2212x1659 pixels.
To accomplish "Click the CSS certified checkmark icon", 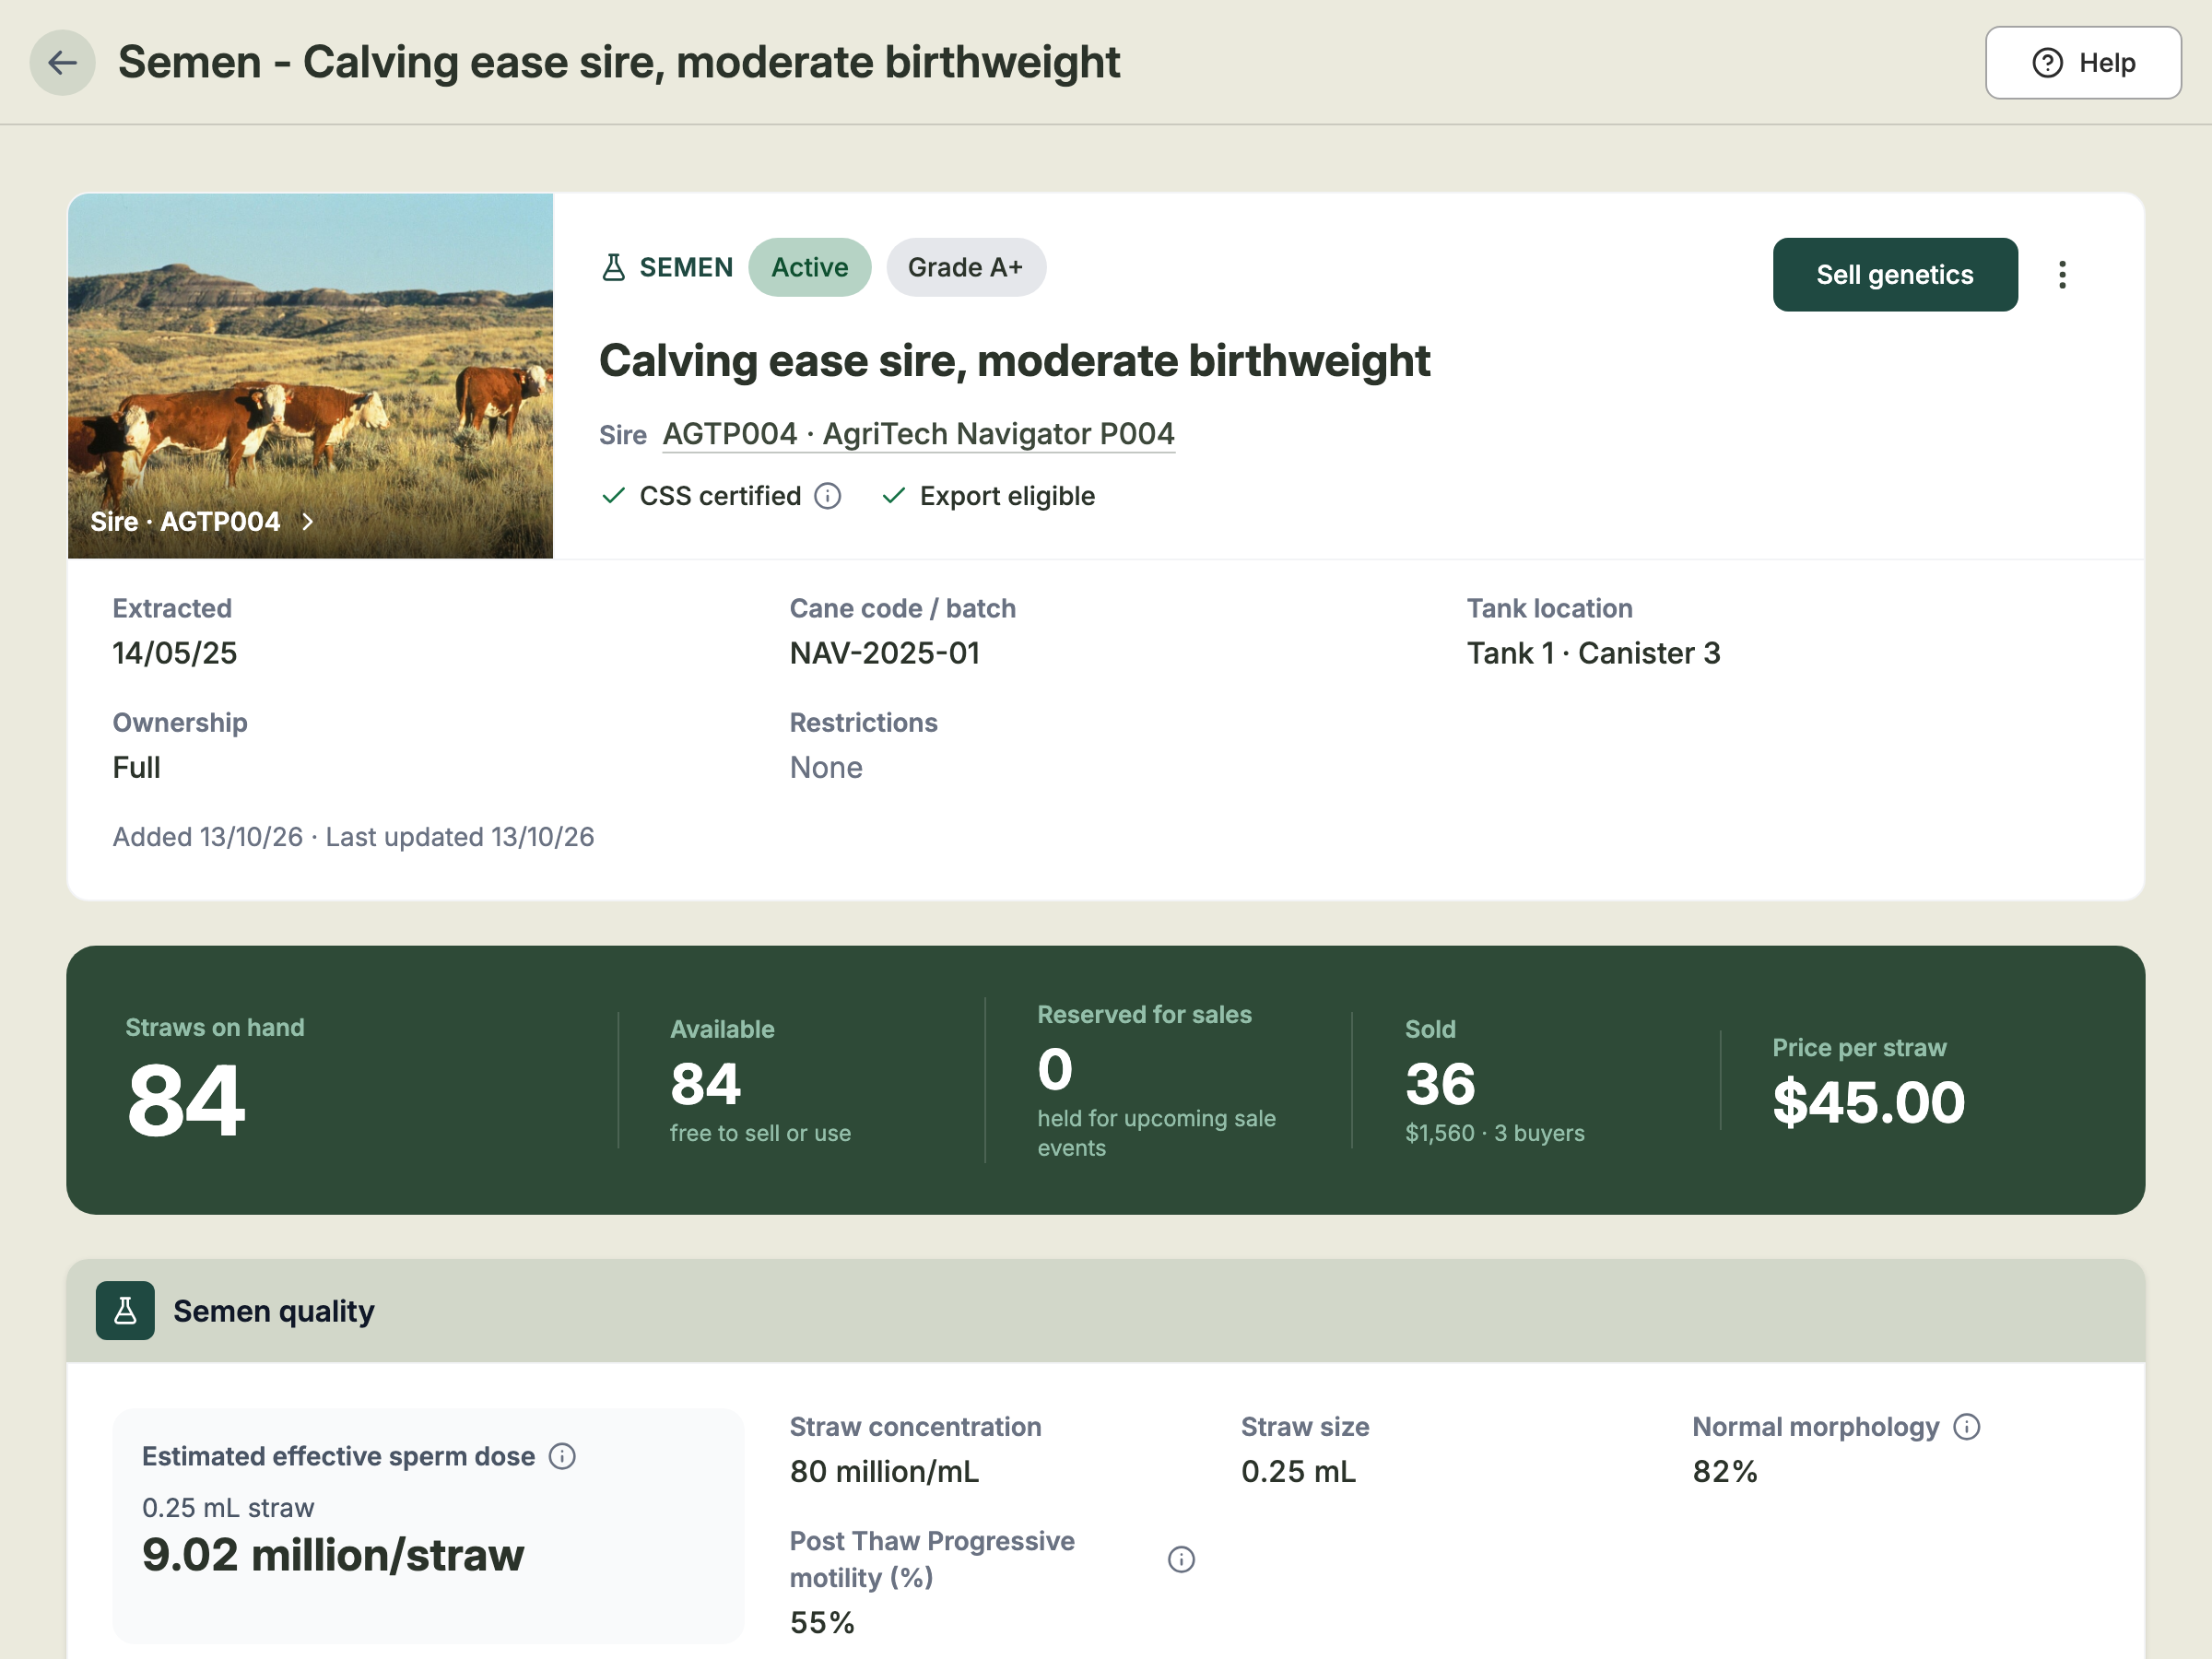I will point(613,496).
